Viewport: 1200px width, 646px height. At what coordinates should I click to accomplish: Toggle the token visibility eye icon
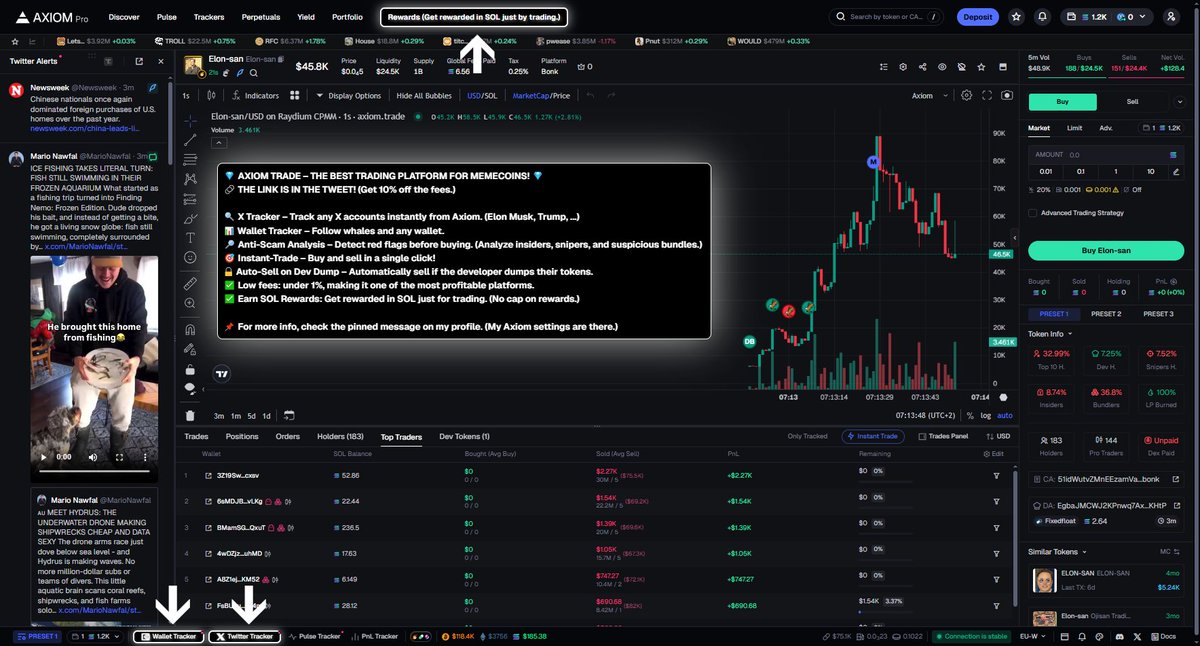[x=942, y=67]
